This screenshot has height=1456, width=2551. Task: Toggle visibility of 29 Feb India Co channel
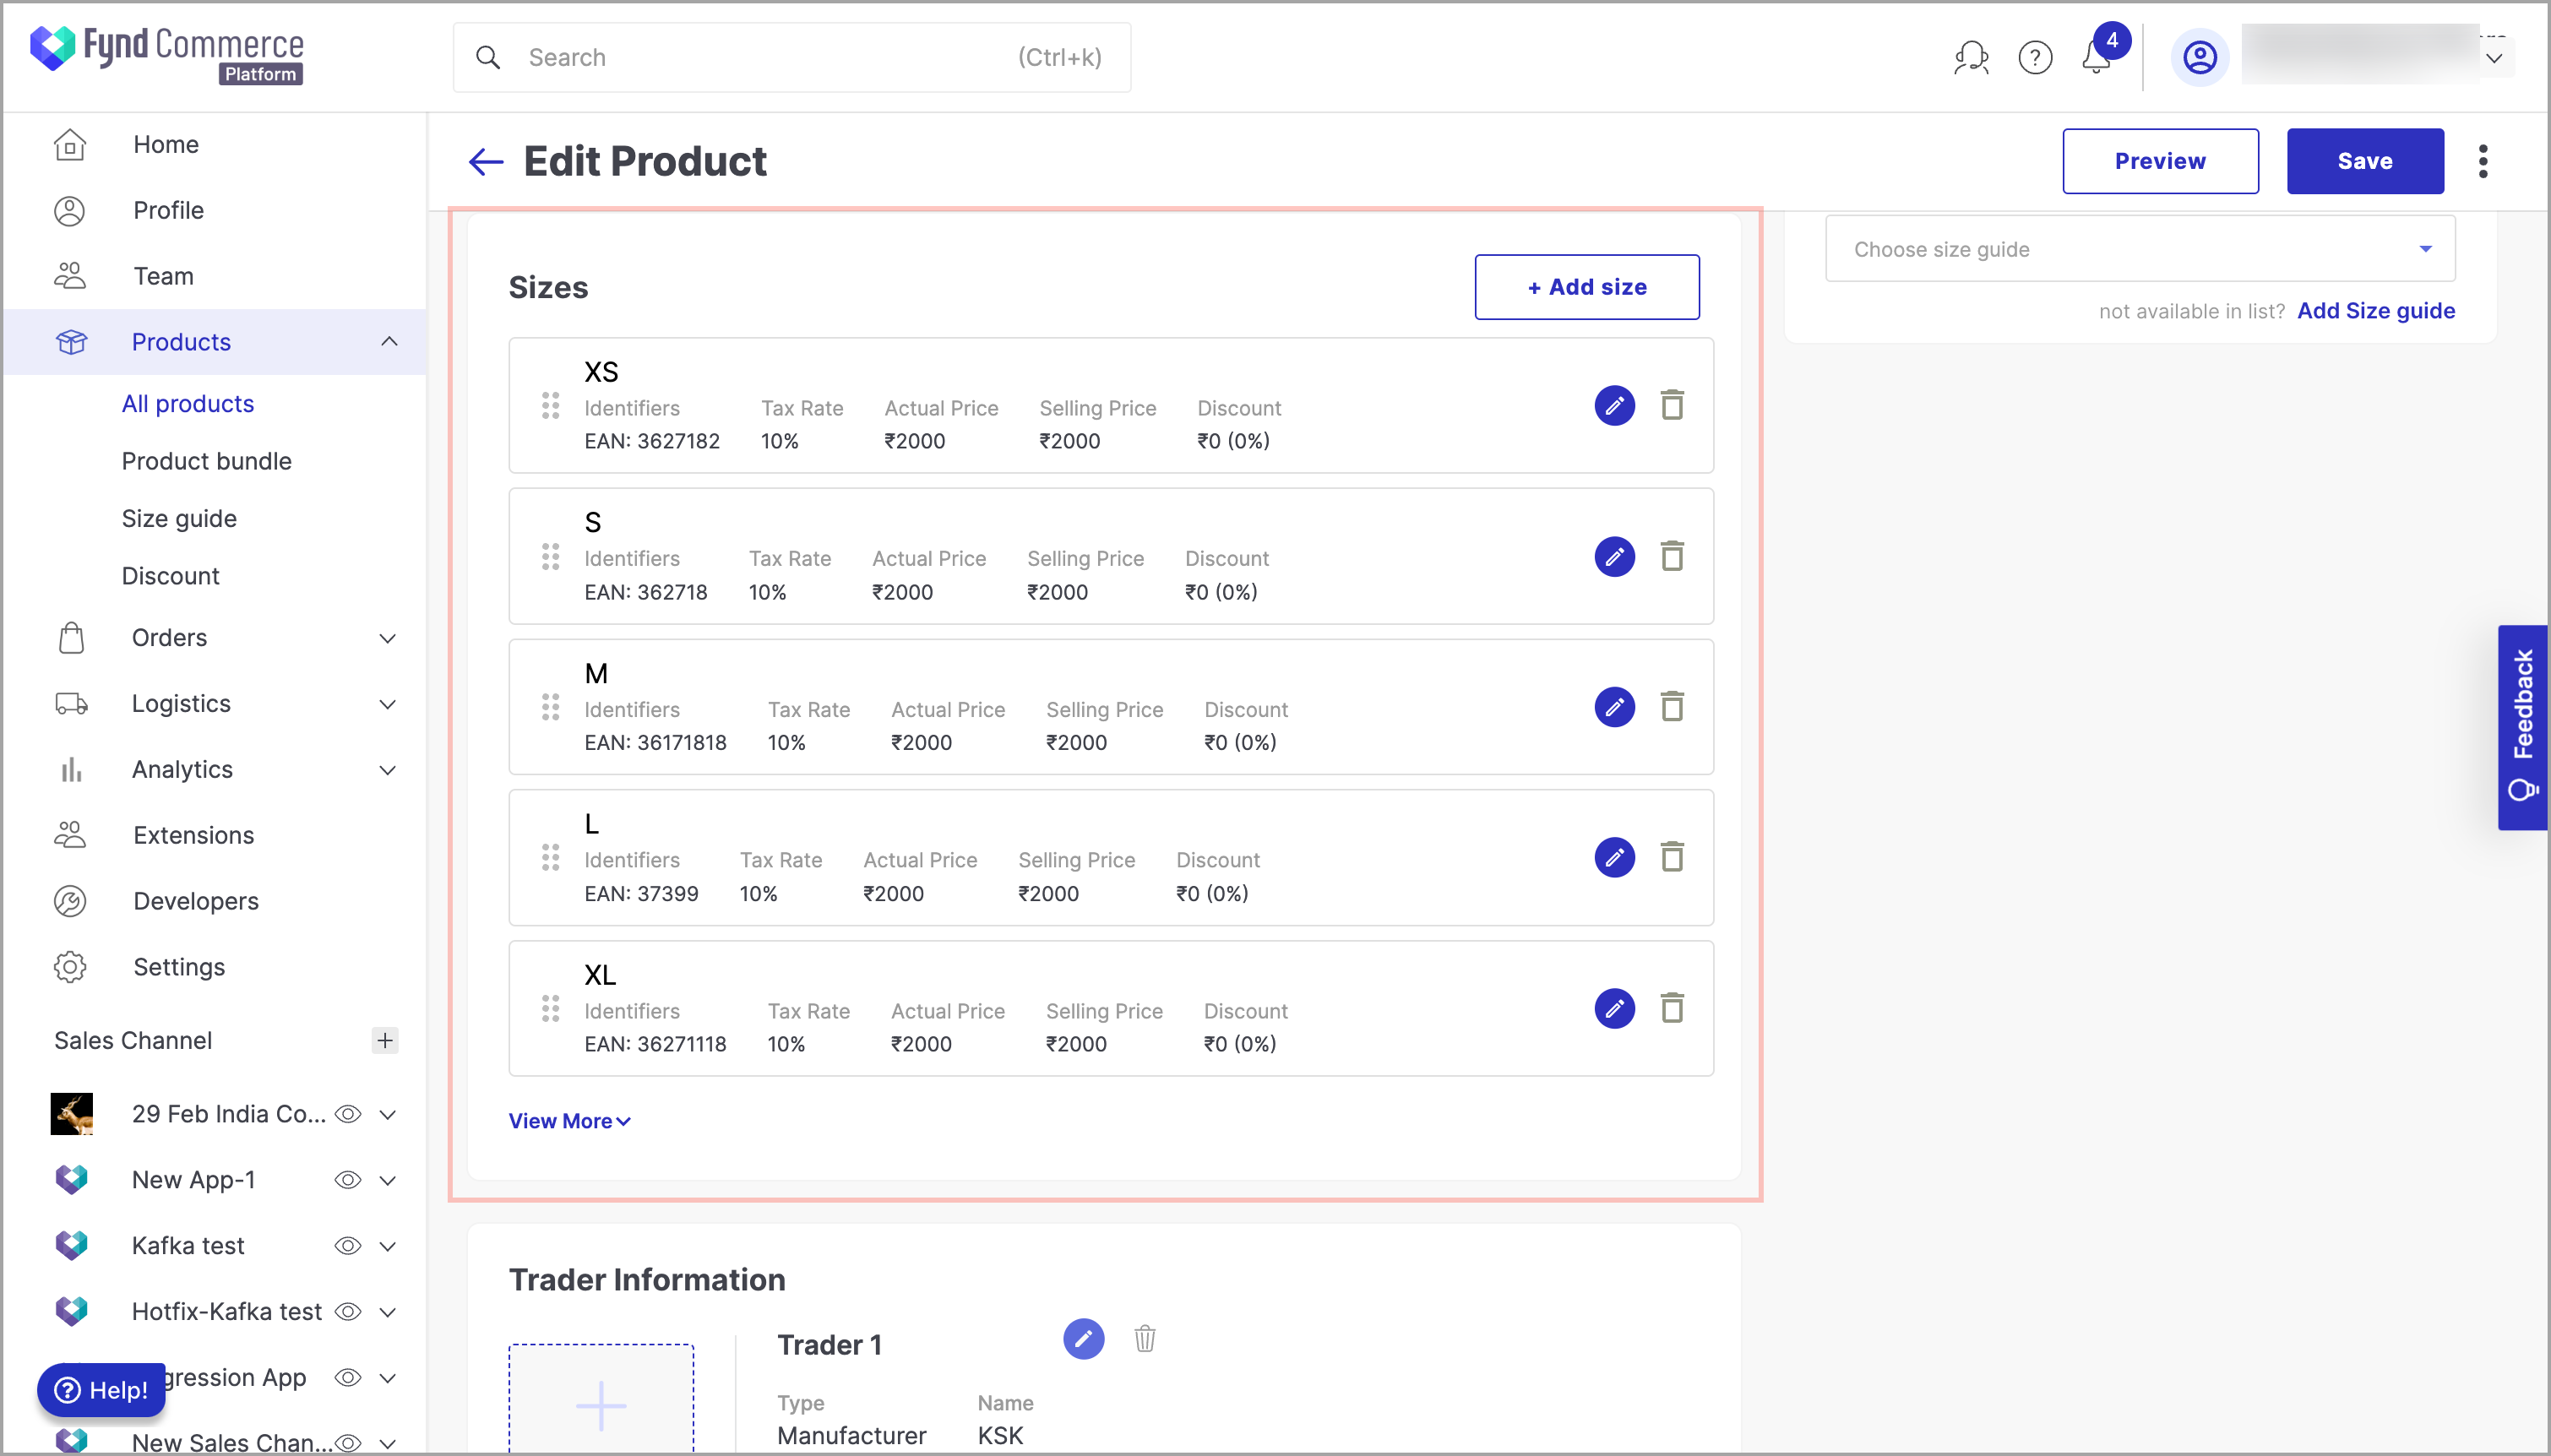click(348, 1114)
